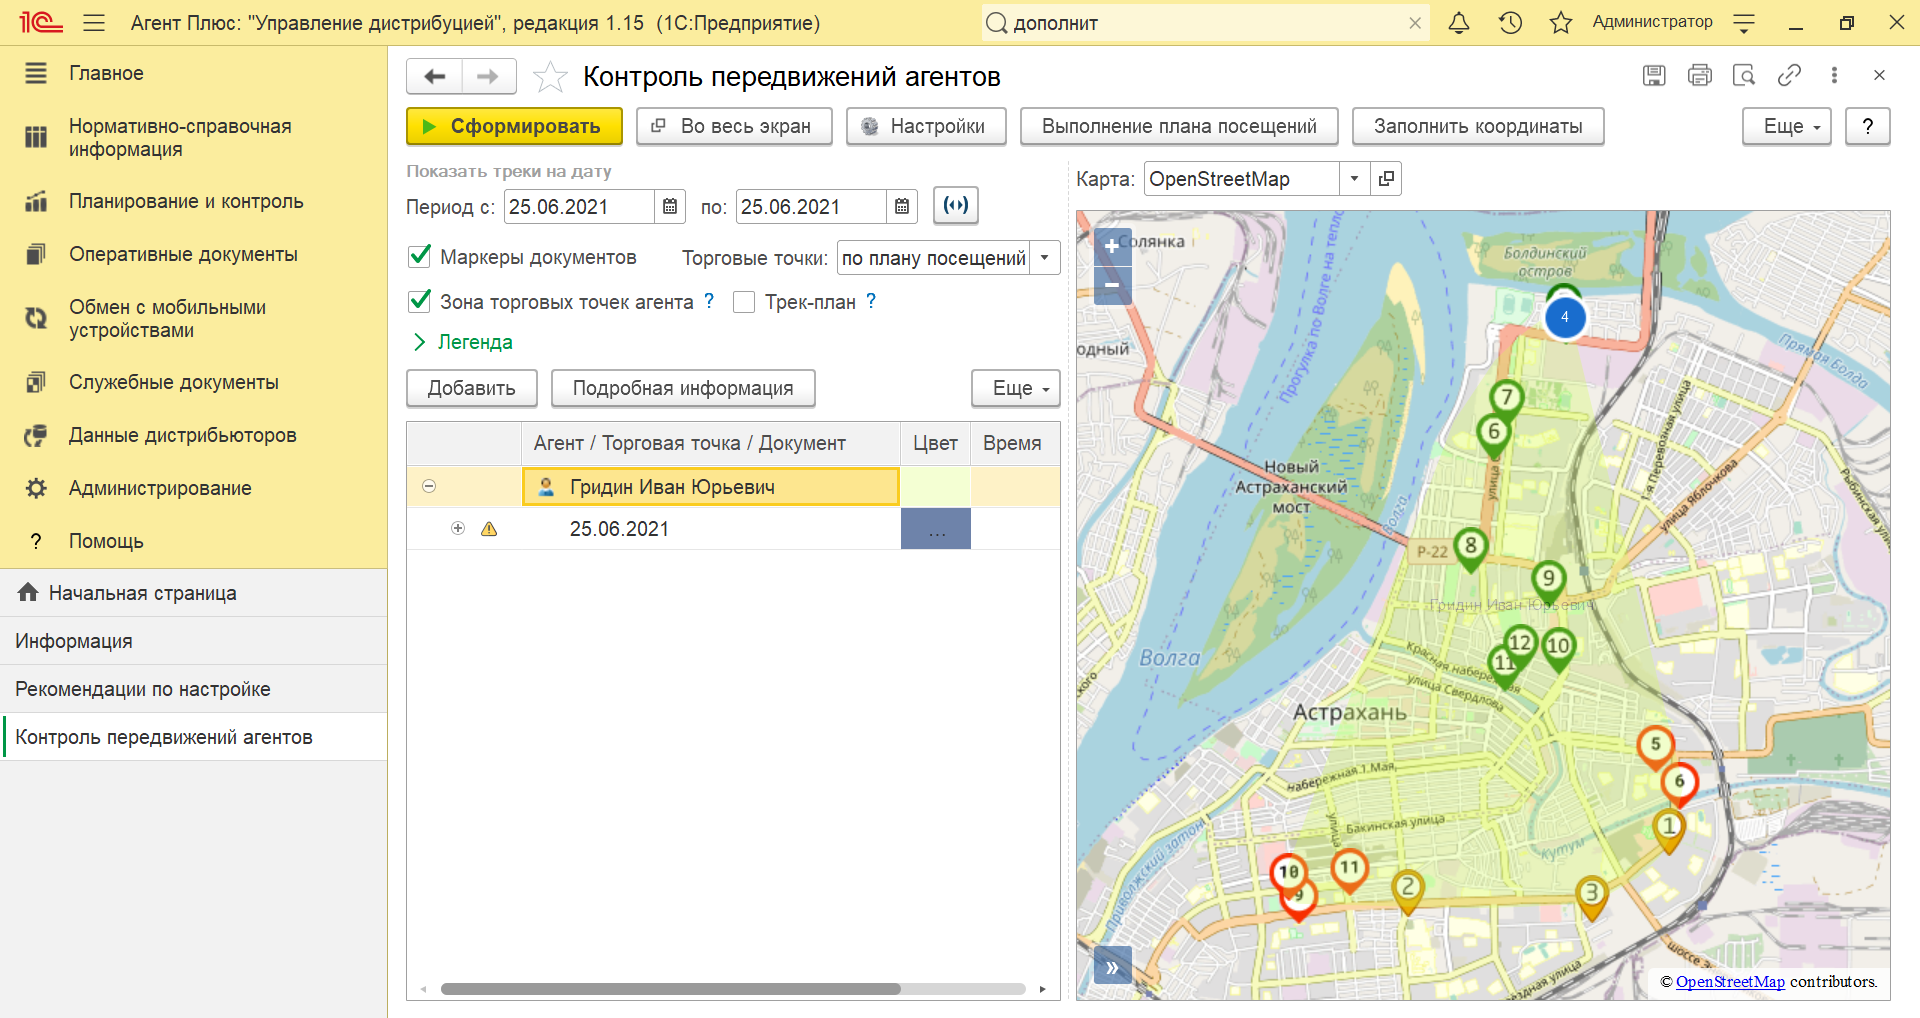This screenshot has height=1018, width=1920.
Task: Click Выполнение плана посещений button
Action: [x=1179, y=126]
